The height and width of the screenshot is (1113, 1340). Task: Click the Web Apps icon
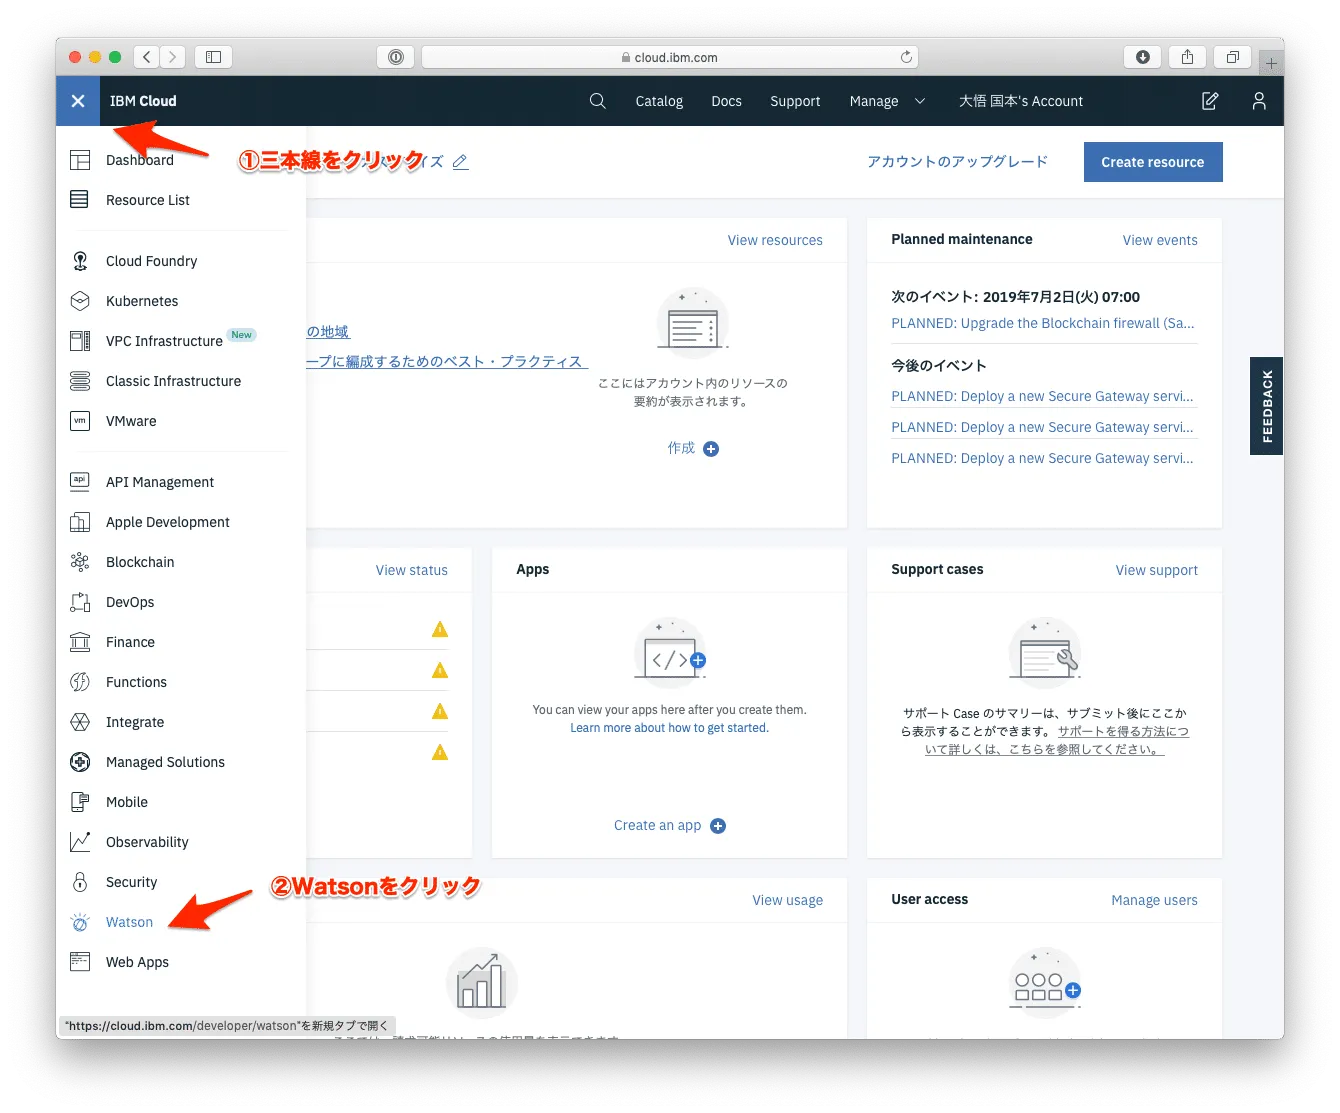click(x=80, y=962)
